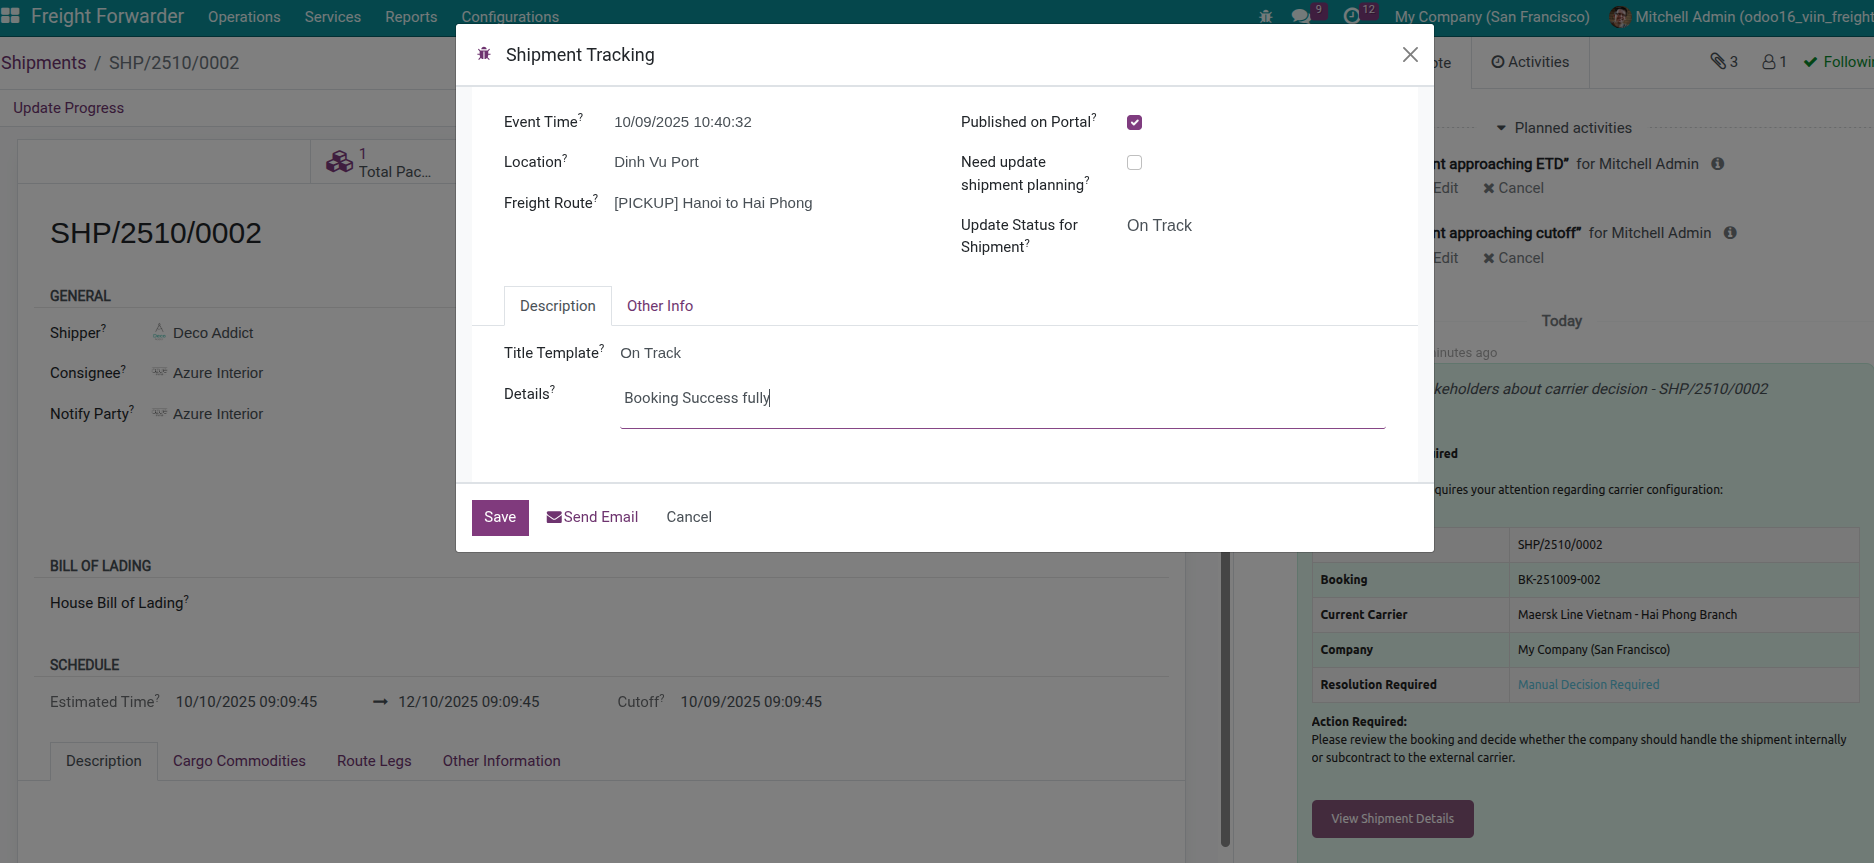Click the Save button
This screenshot has height=863, width=1874.
(x=500, y=517)
